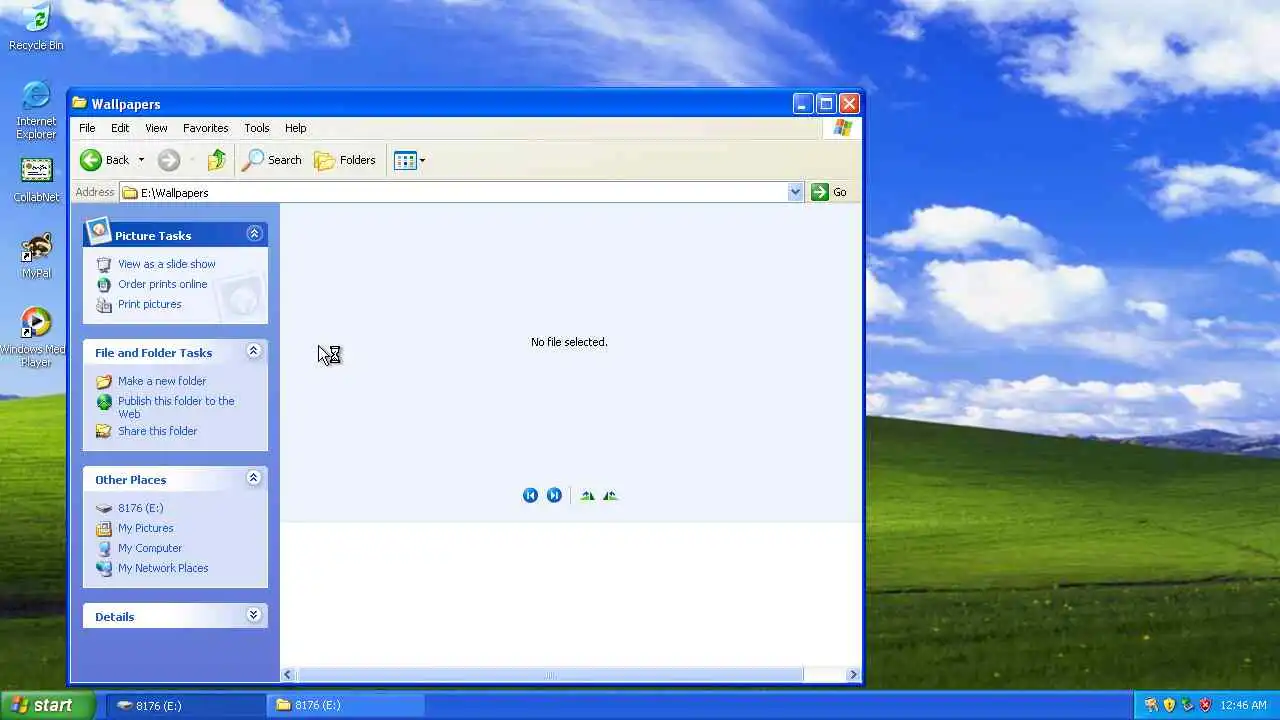Screen dimensions: 1280x720
Task: Click the taskbar clock 12:46 AM
Action: (1243, 705)
